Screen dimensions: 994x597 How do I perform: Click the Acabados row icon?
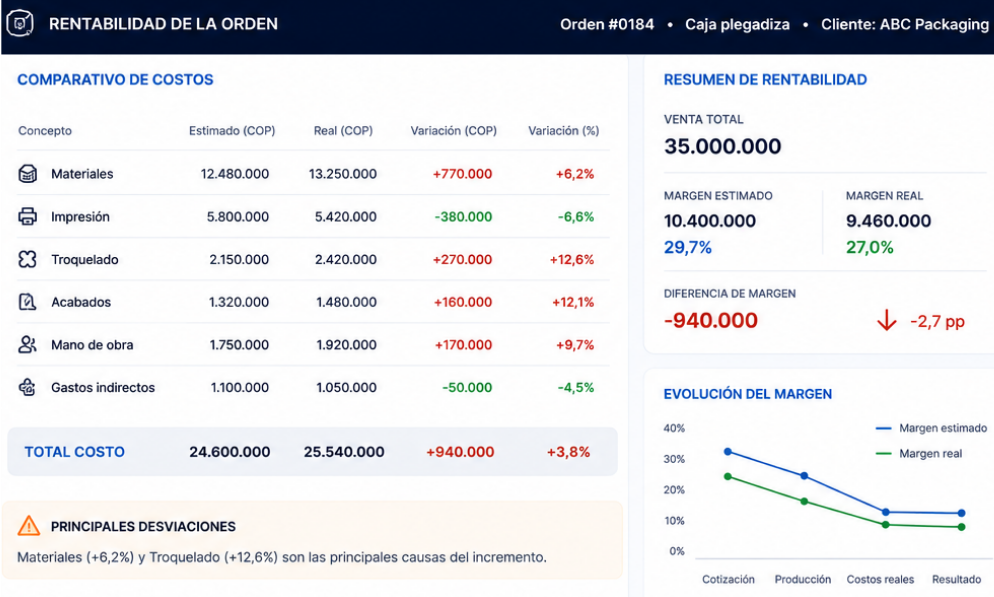click(x=27, y=302)
